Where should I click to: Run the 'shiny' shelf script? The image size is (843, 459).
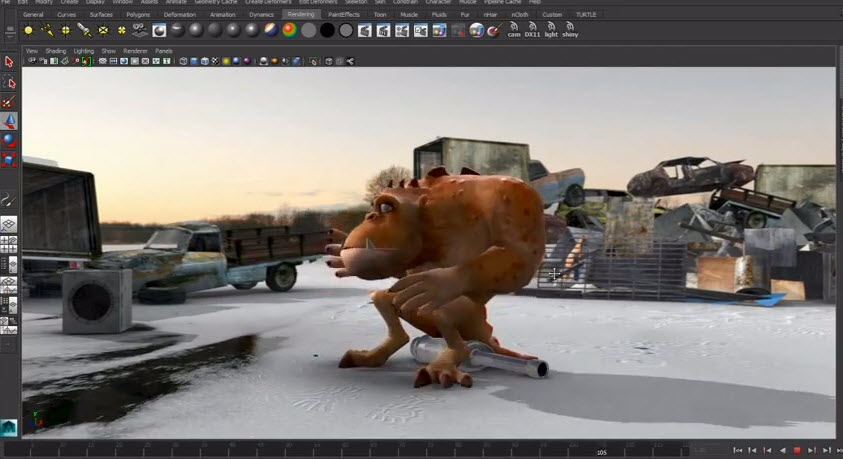click(570, 30)
